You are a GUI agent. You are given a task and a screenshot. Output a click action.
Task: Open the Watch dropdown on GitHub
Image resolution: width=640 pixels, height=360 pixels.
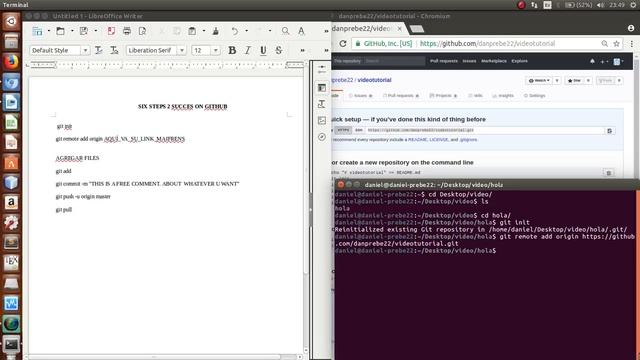539,80
